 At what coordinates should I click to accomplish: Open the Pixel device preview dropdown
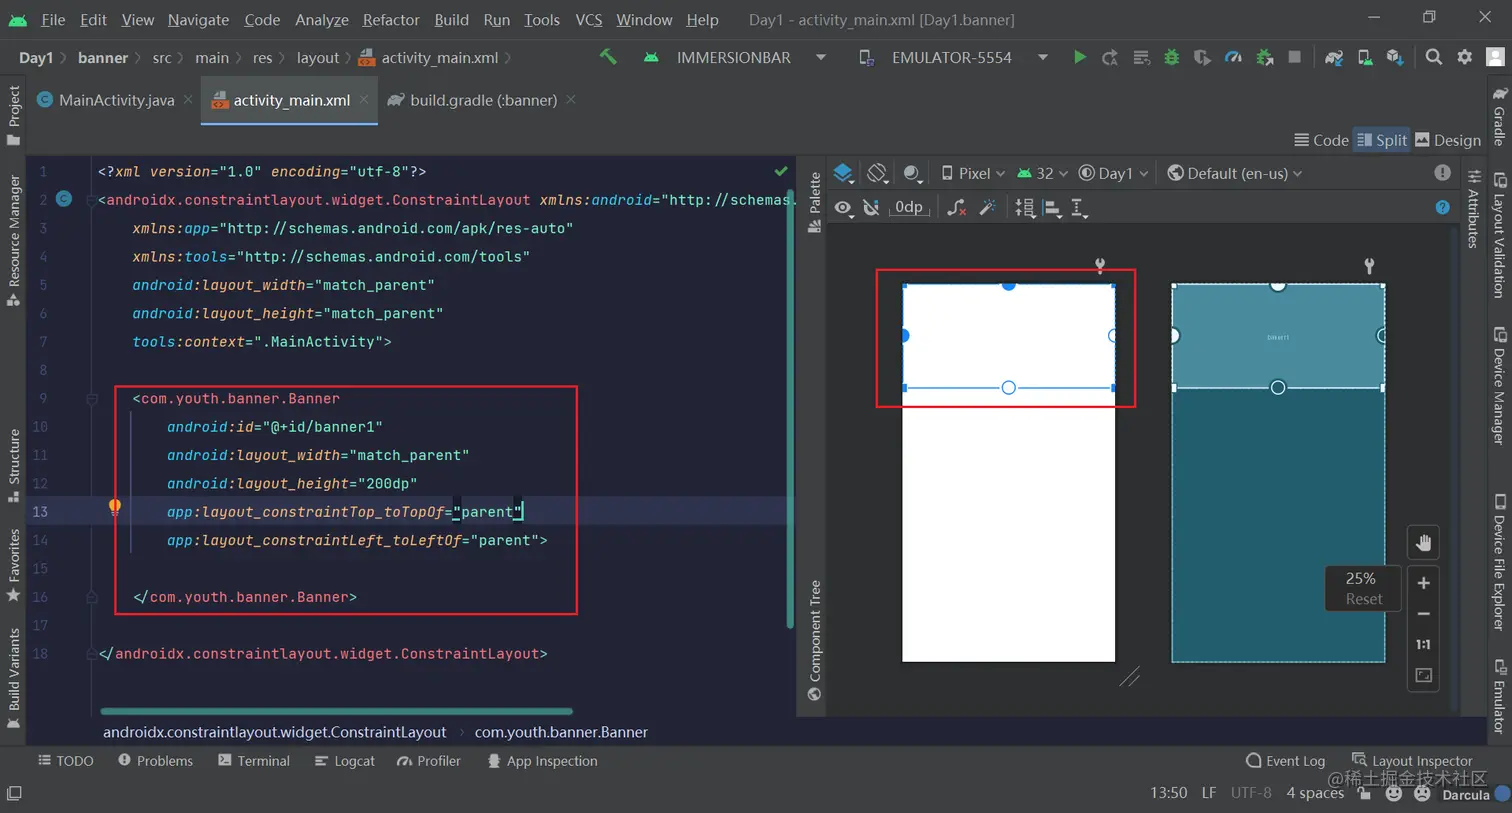point(973,173)
